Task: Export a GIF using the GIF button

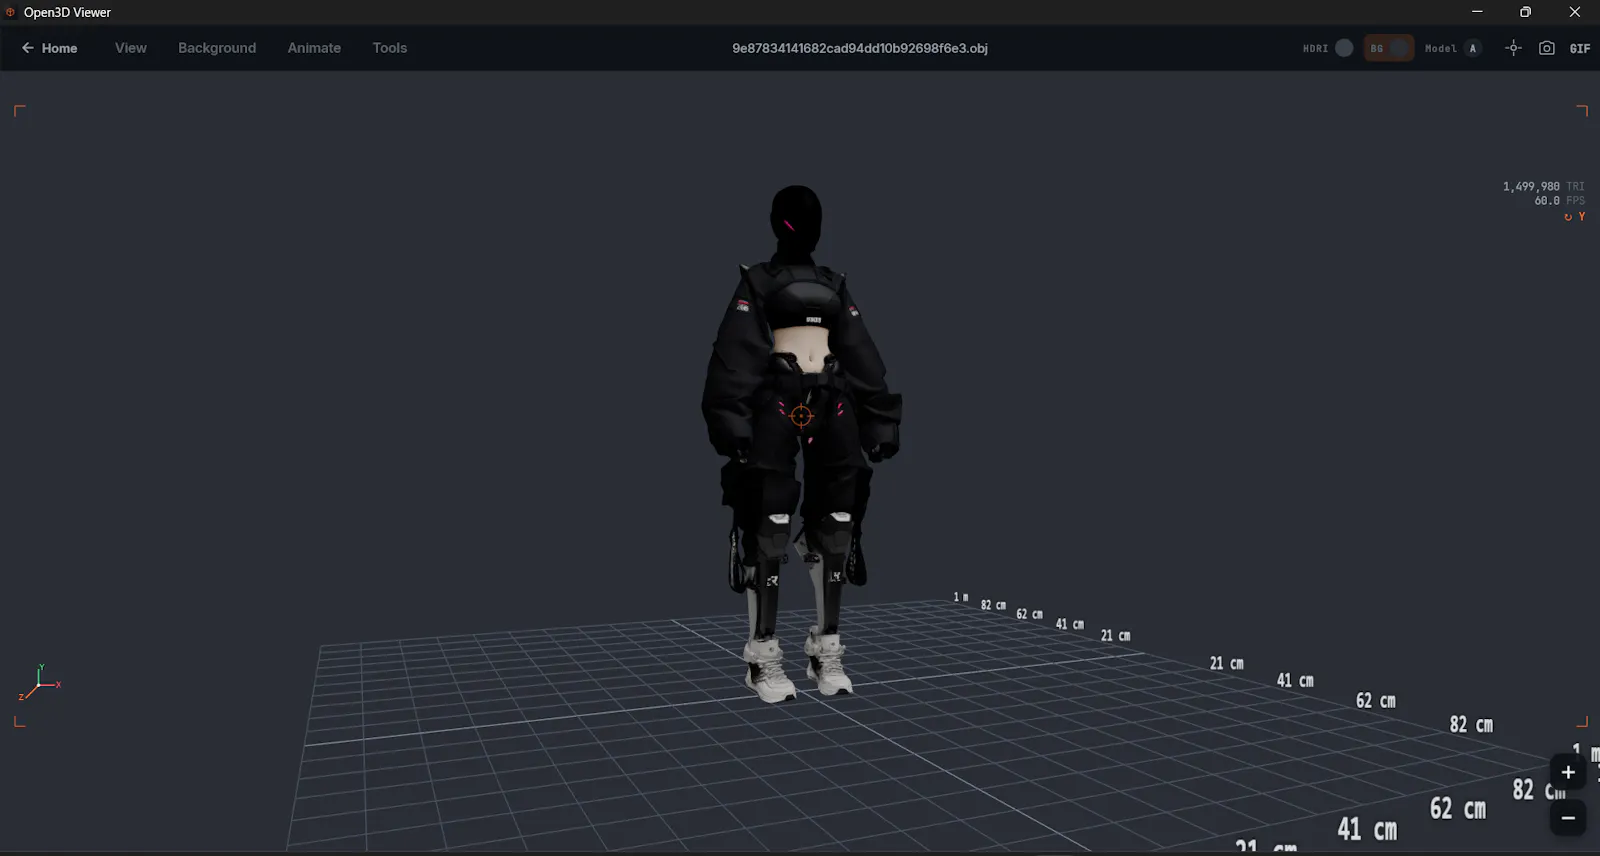Action: 1580,48
